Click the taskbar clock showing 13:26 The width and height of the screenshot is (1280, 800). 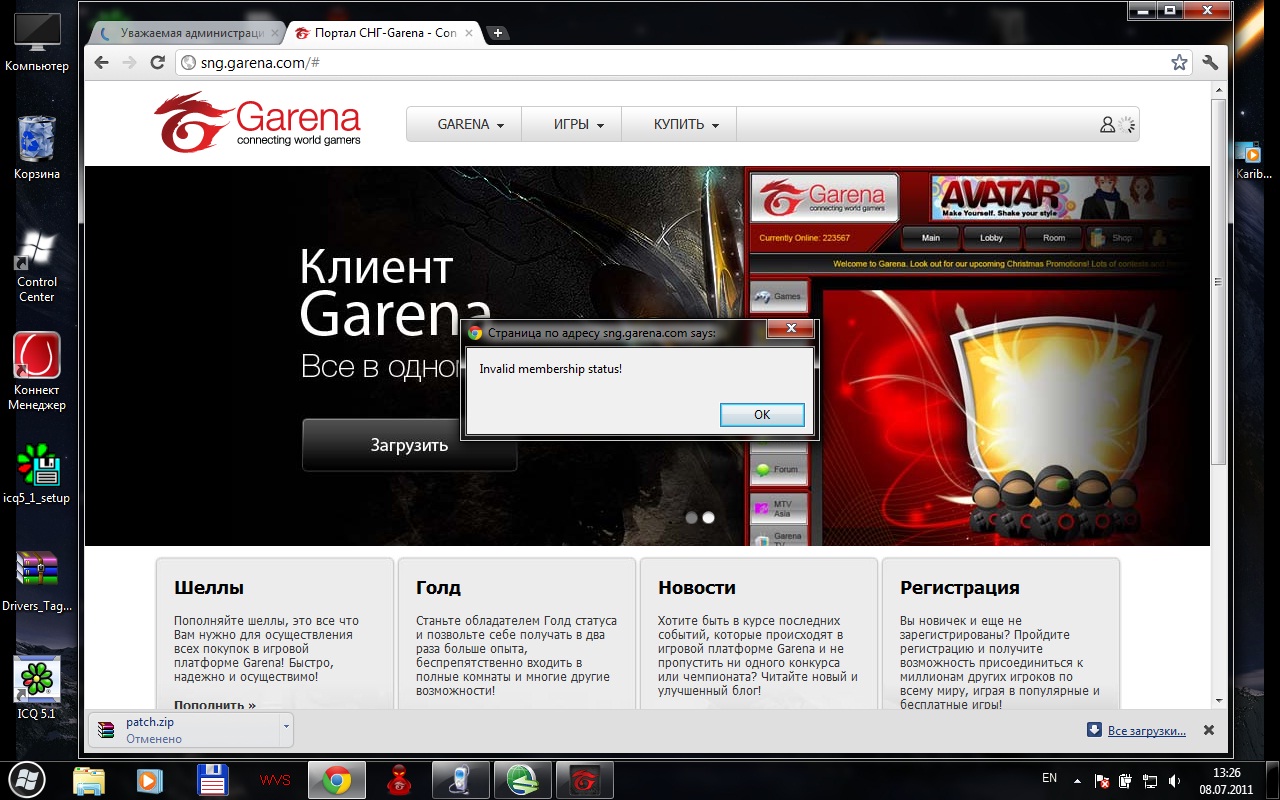pyautogui.click(x=1226, y=780)
